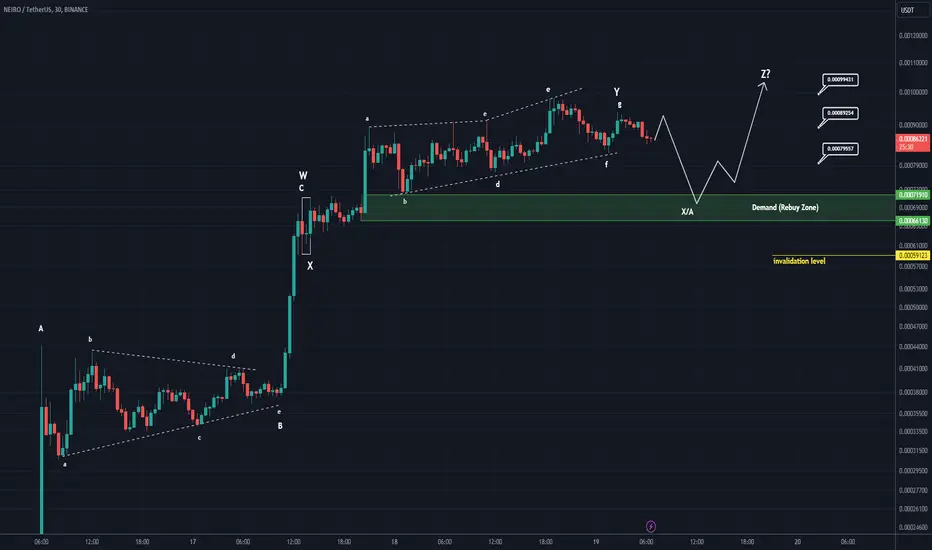Click 0.00031500 on the price scale
Image resolution: width=932 pixels, height=550 pixels.
pyautogui.click(x=912, y=451)
